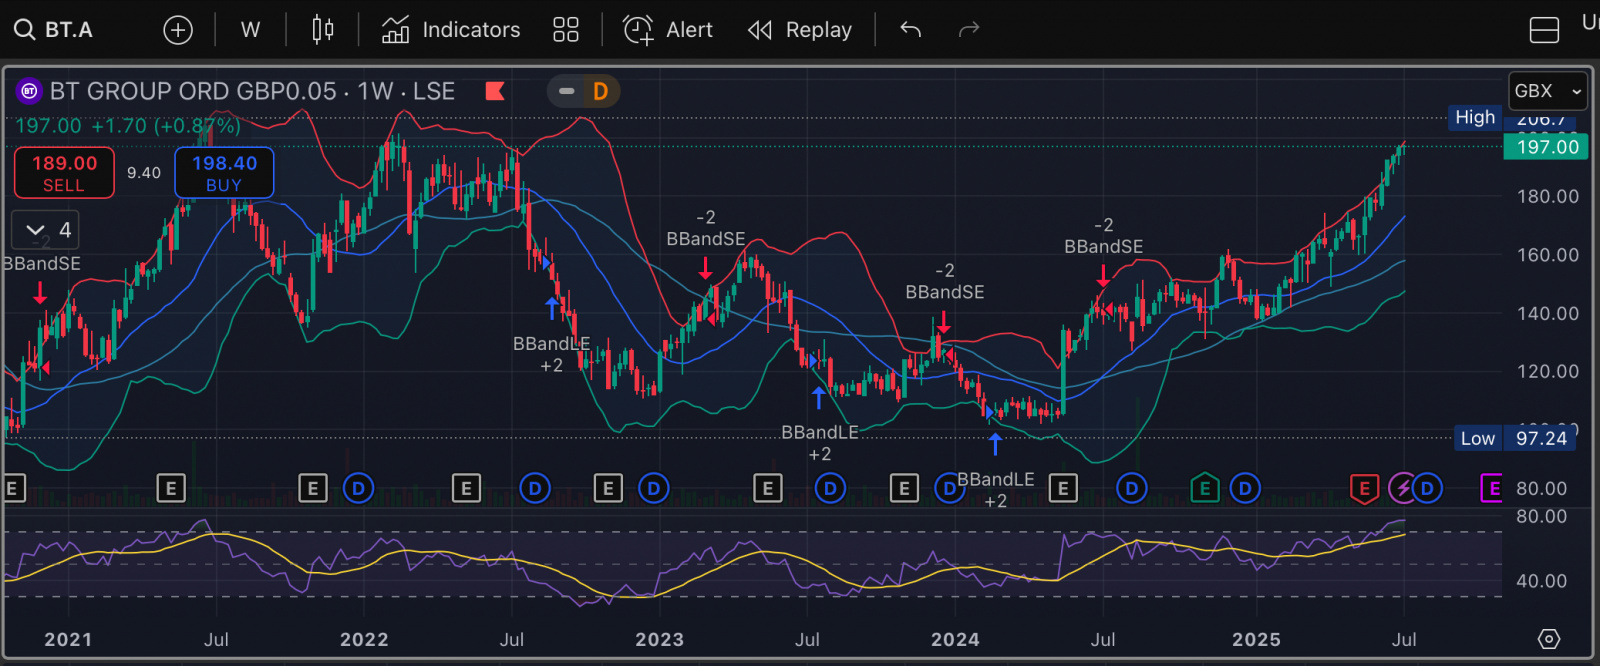Undo the last chart action
This screenshot has height=666, width=1600.
point(910,30)
